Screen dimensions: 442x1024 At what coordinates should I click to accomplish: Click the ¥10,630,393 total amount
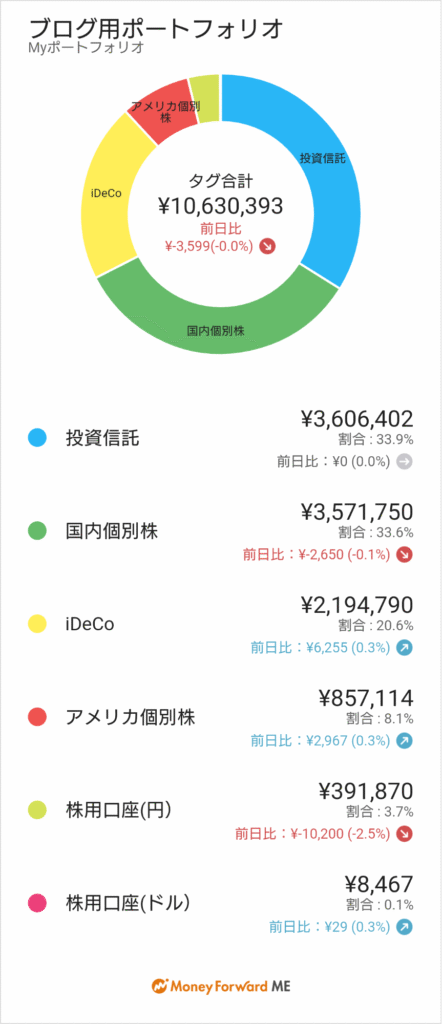coord(221,206)
